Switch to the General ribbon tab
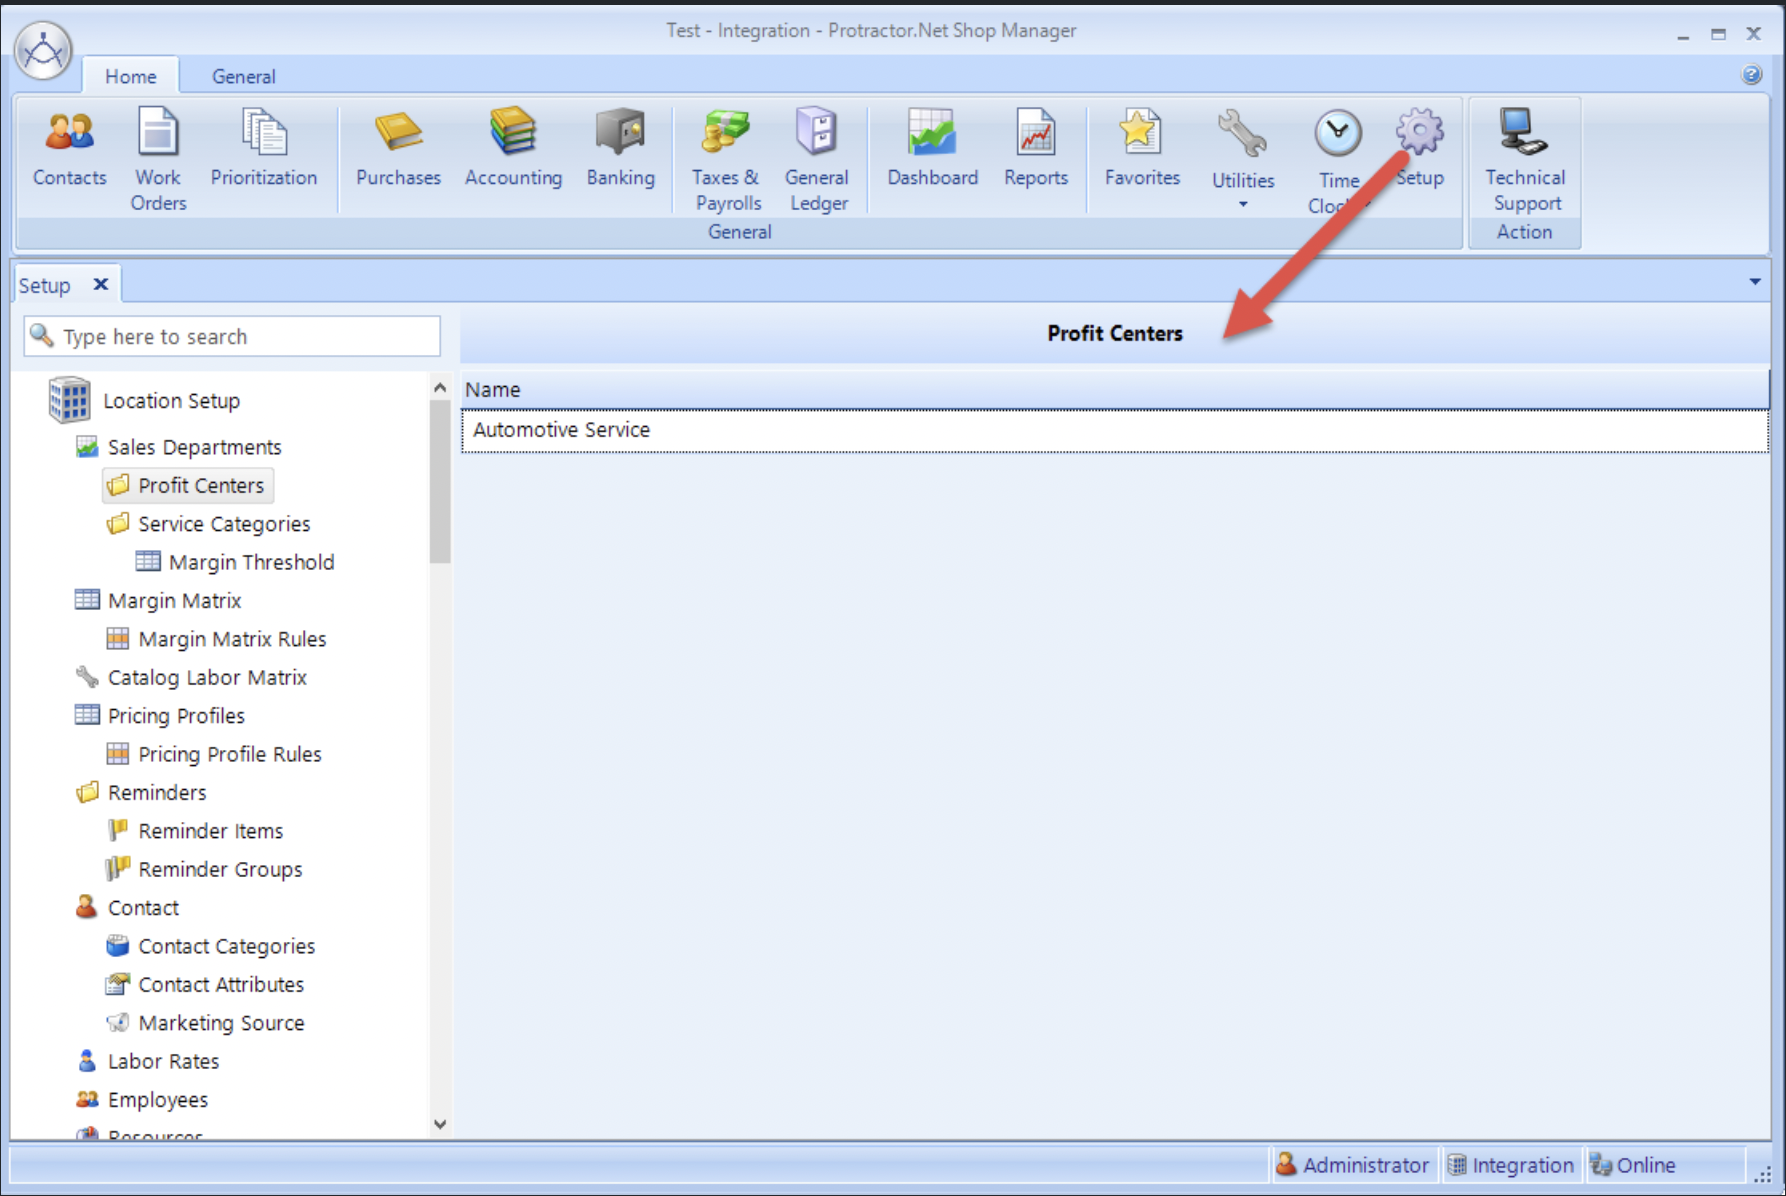The width and height of the screenshot is (1786, 1196). [242, 76]
